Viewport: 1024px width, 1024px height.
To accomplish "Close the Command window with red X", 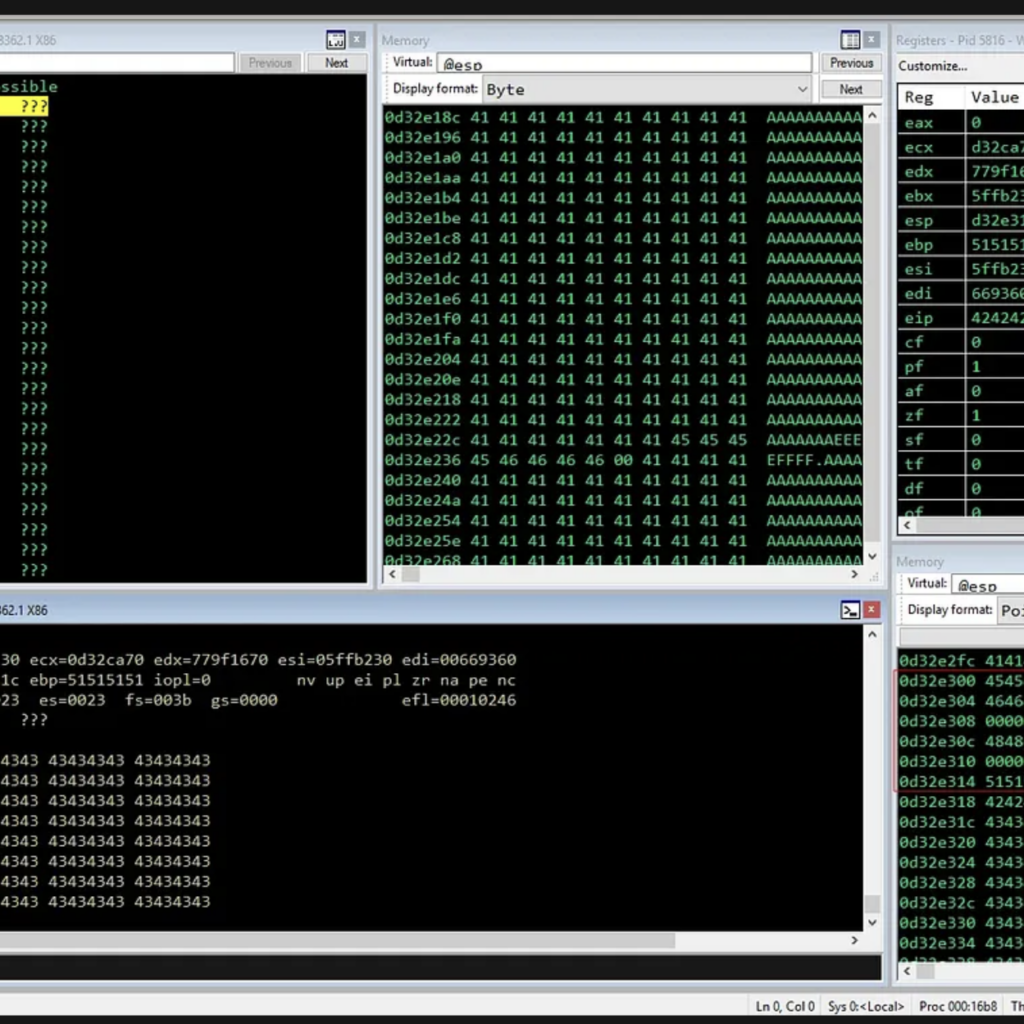I will point(872,610).
